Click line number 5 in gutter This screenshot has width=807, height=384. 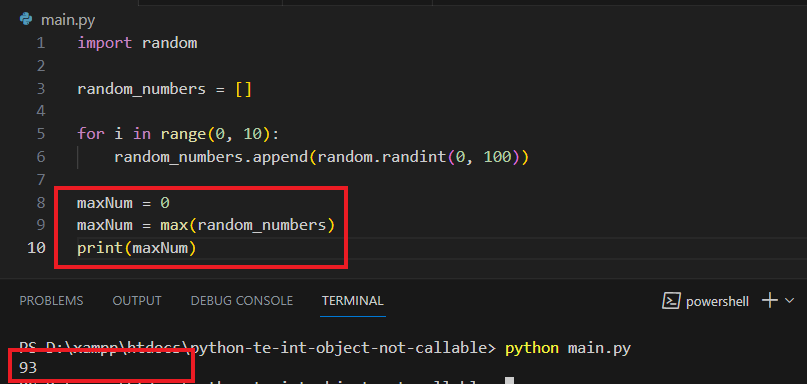point(41,134)
